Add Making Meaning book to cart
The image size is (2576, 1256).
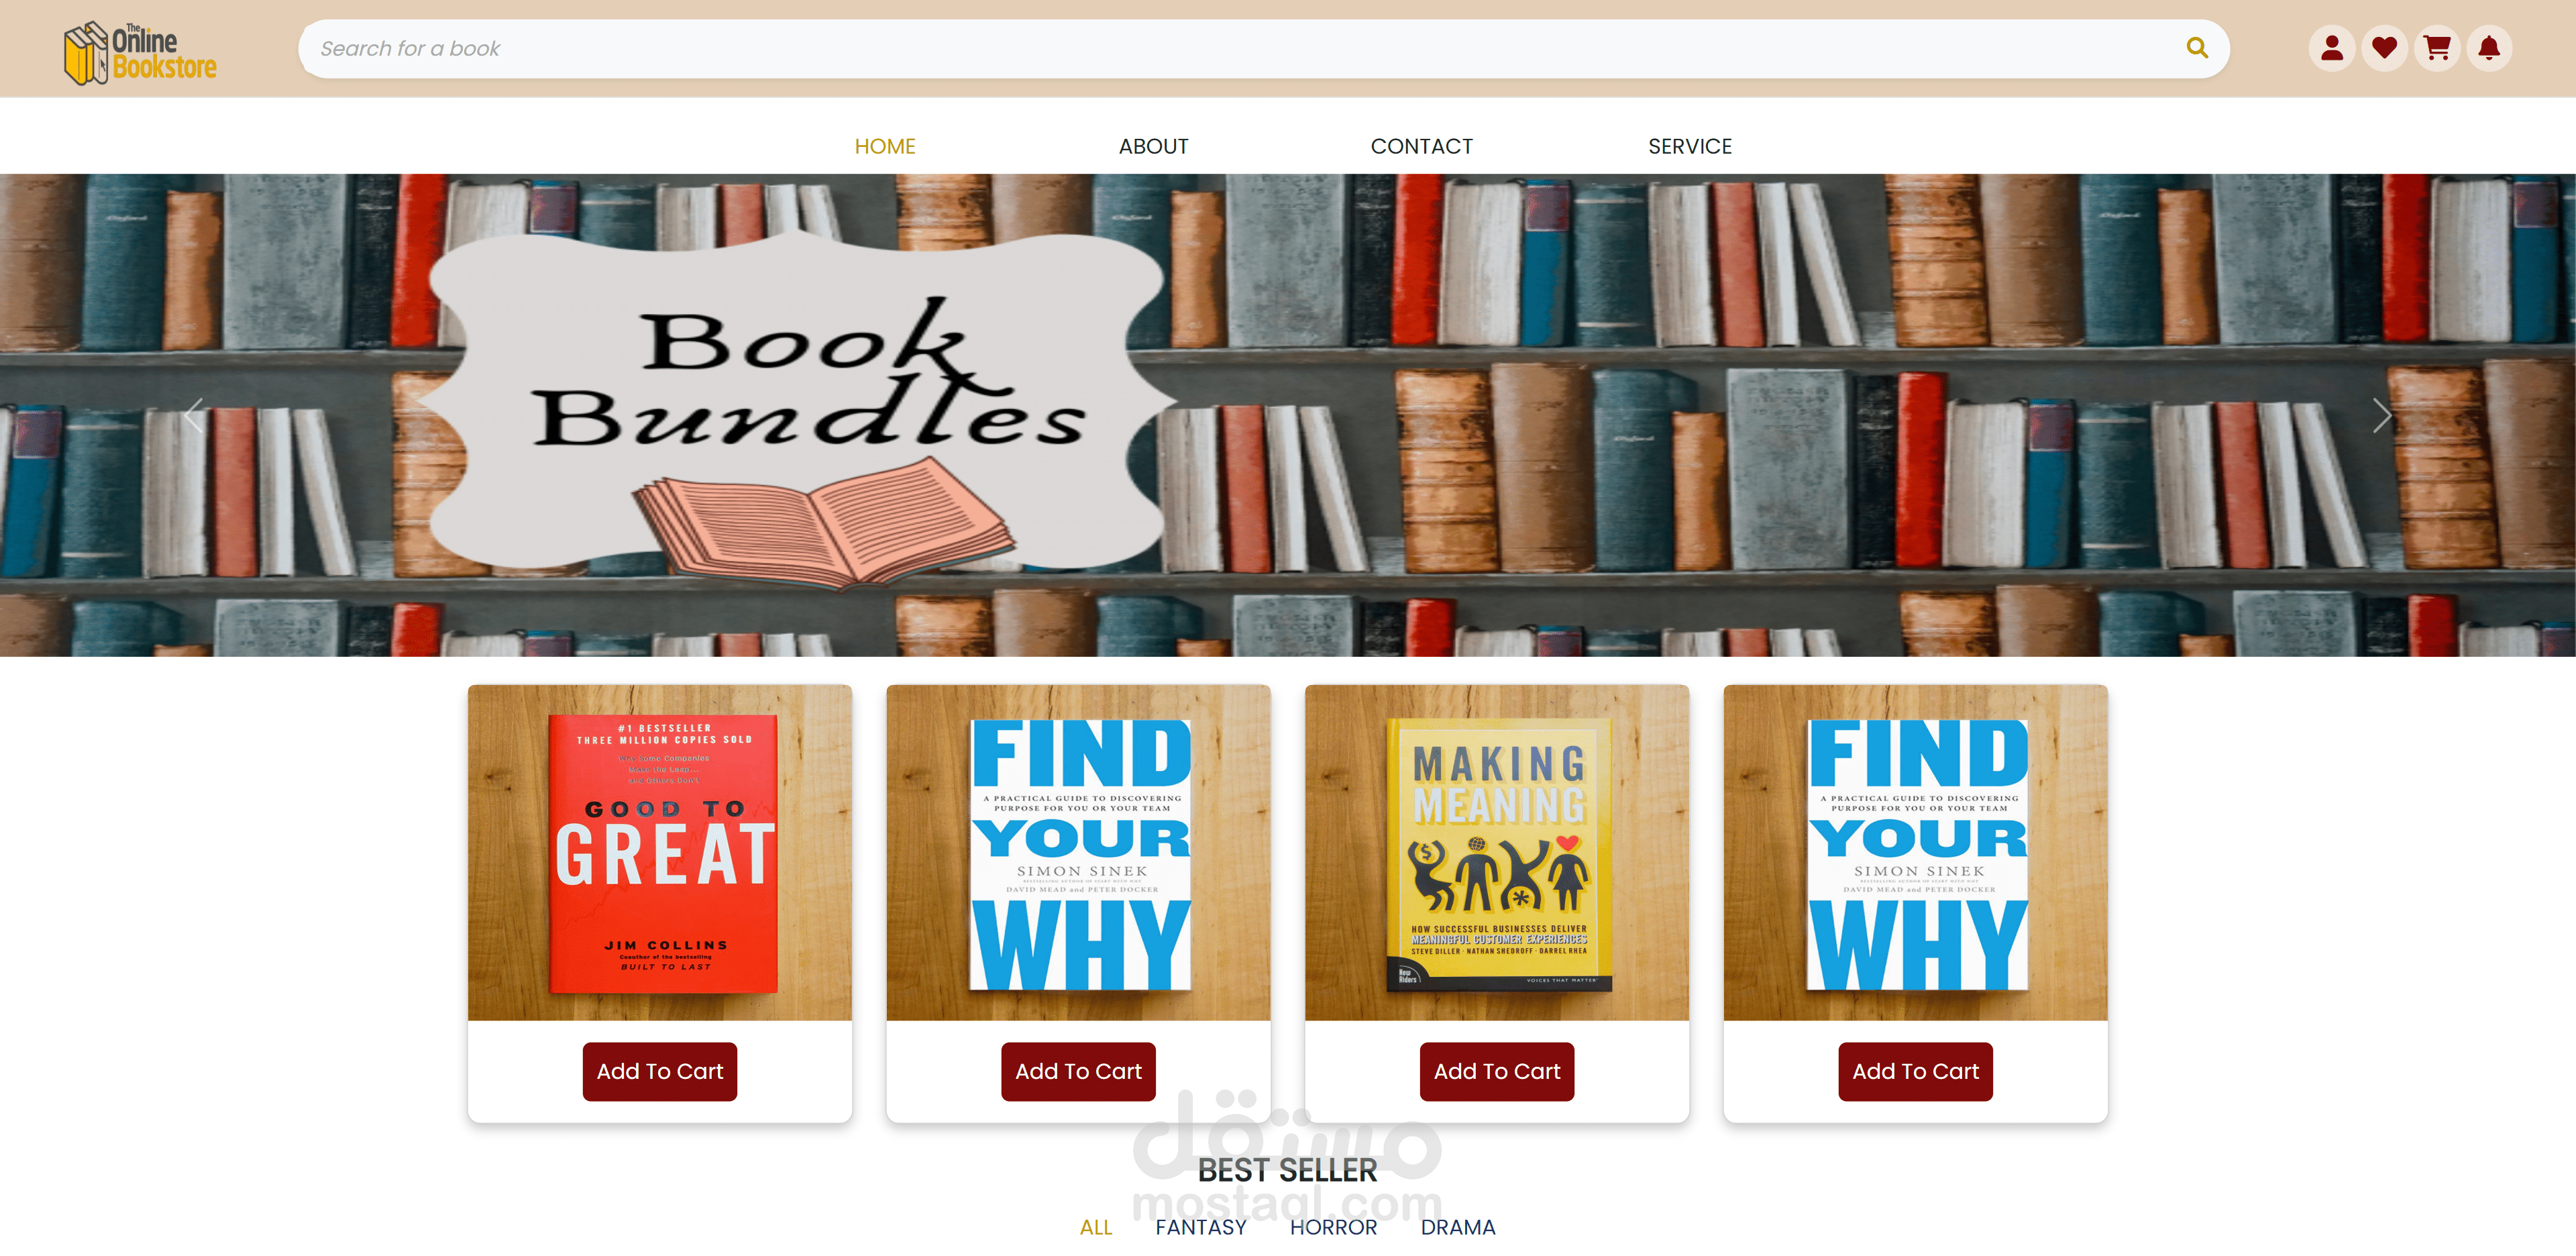pos(1497,1071)
